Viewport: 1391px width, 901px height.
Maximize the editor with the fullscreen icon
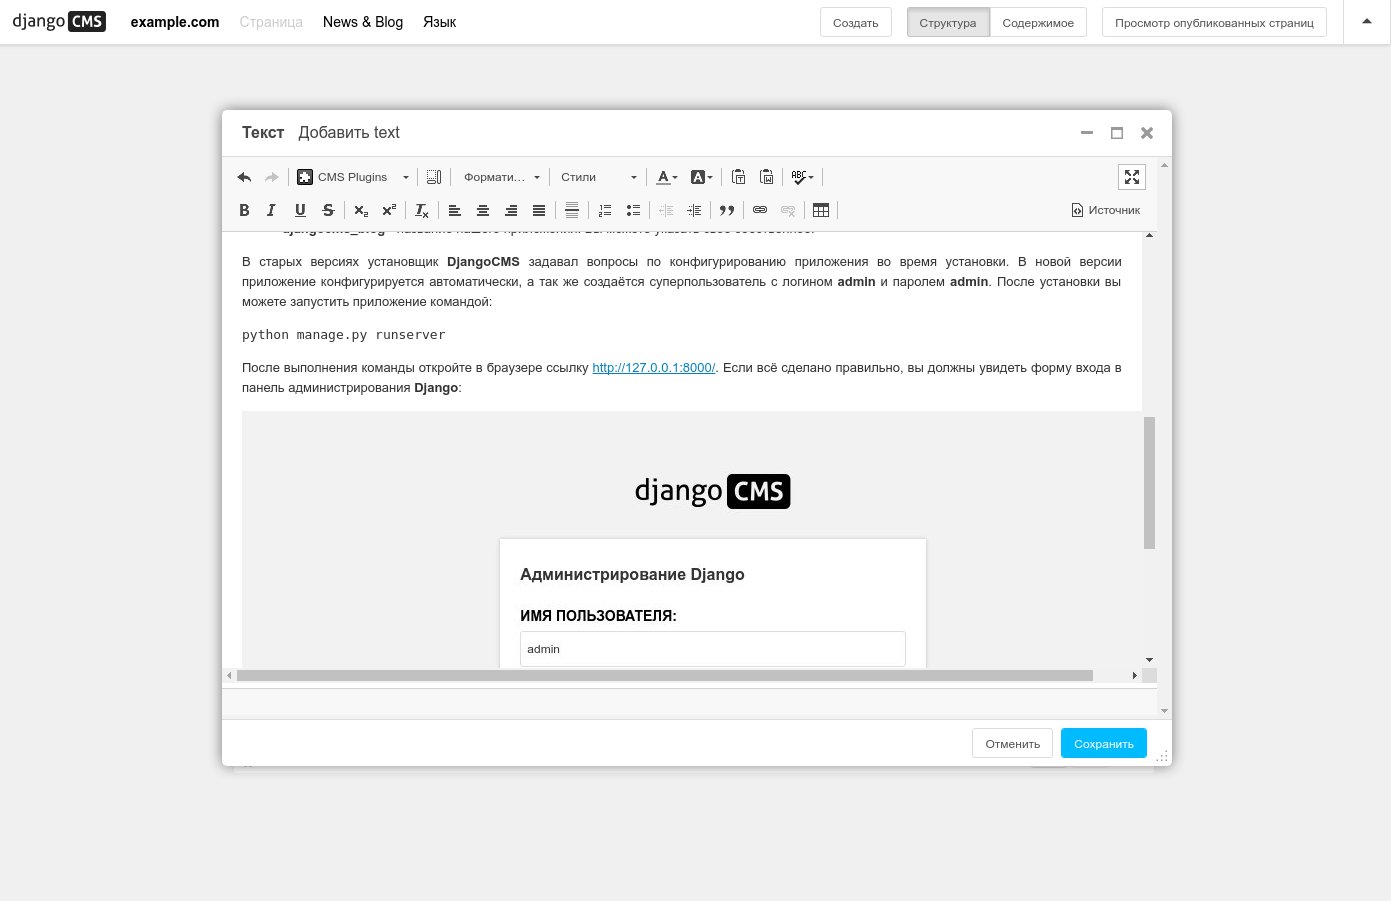click(1132, 177)
